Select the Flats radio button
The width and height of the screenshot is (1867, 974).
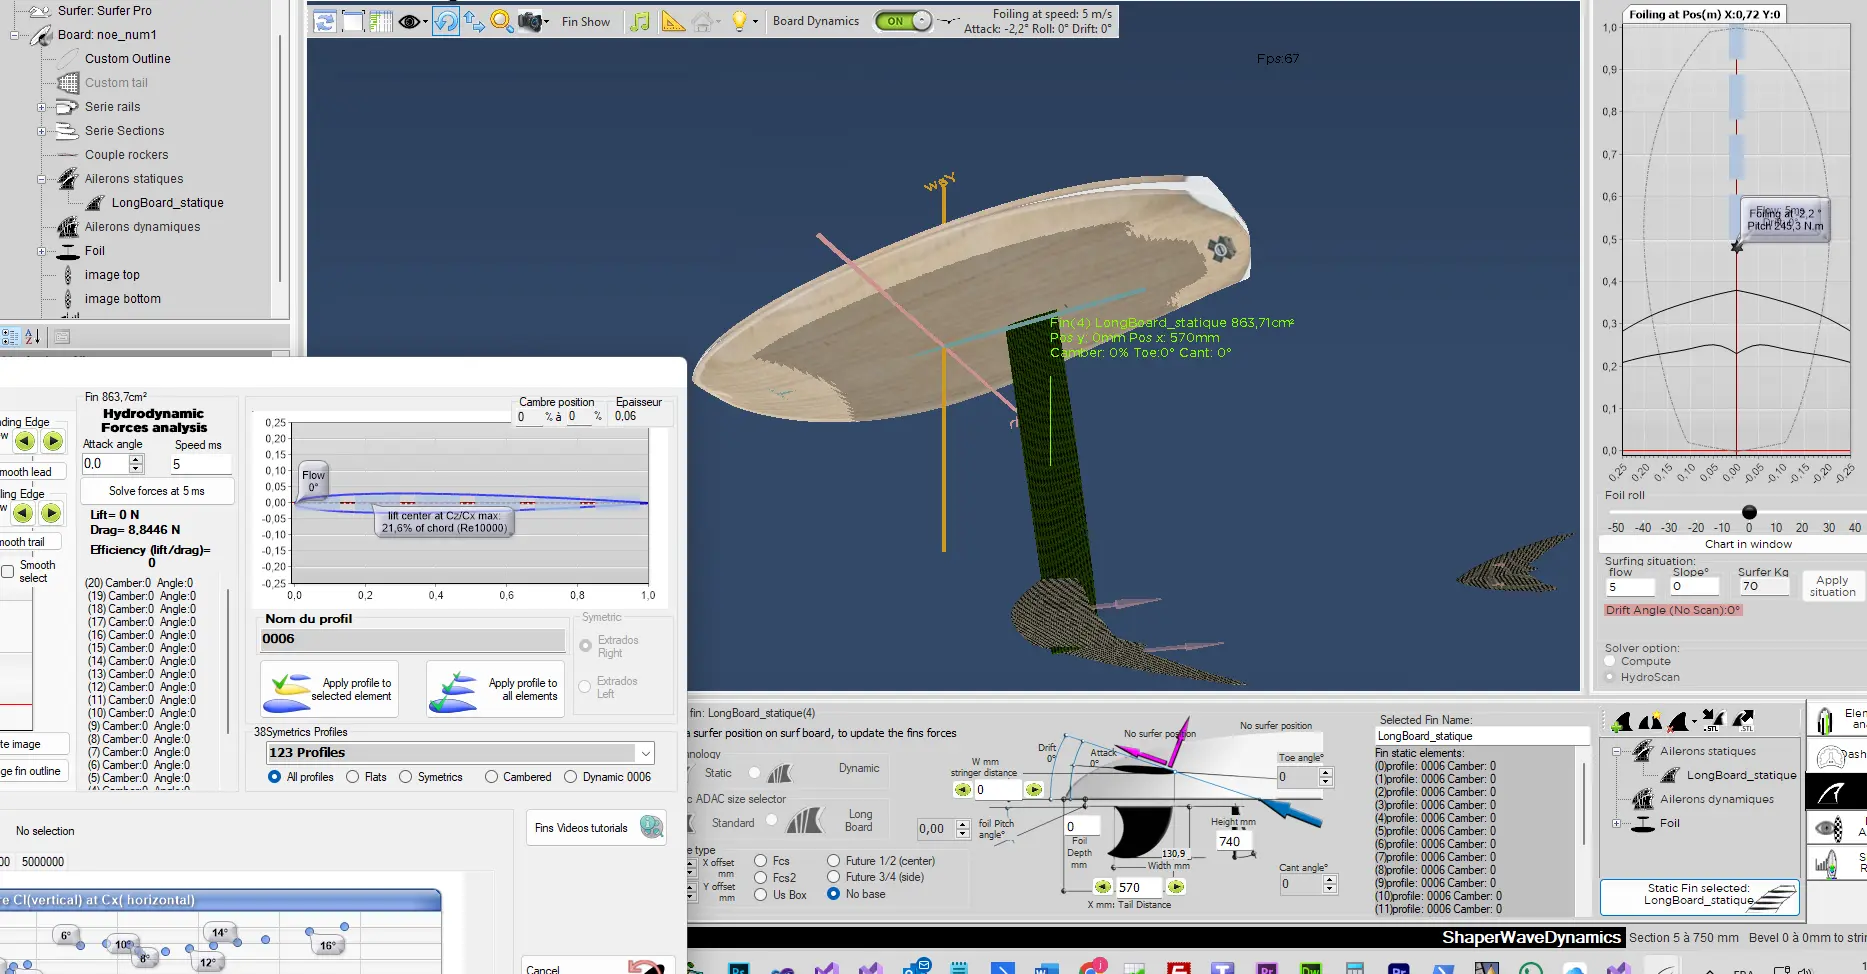(352, 777)
